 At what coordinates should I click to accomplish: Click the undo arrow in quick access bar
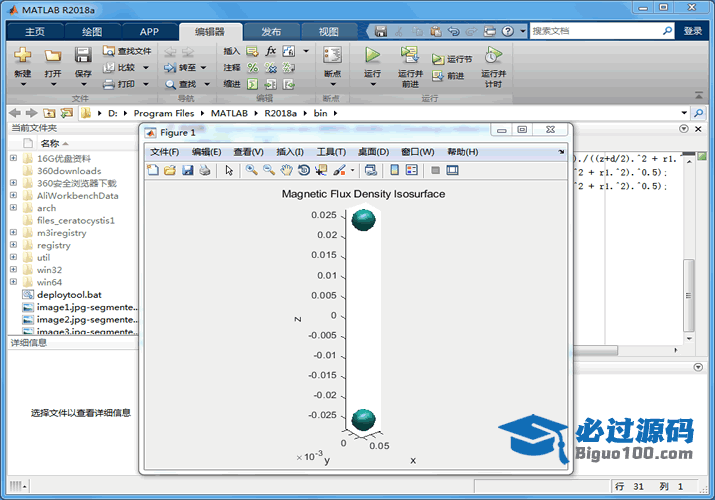(453, 31)
